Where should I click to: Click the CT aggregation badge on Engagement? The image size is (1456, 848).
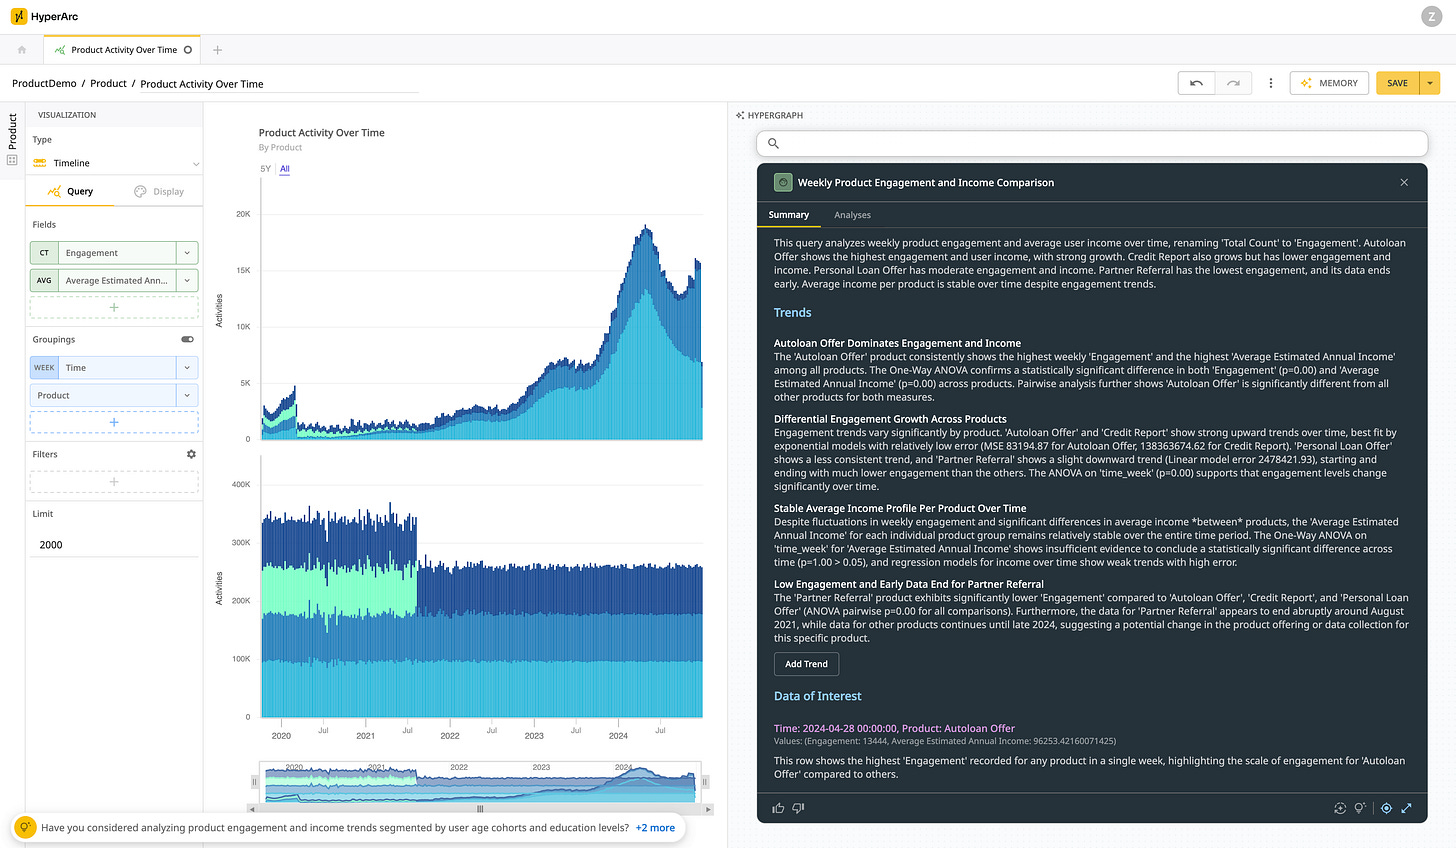44,253
